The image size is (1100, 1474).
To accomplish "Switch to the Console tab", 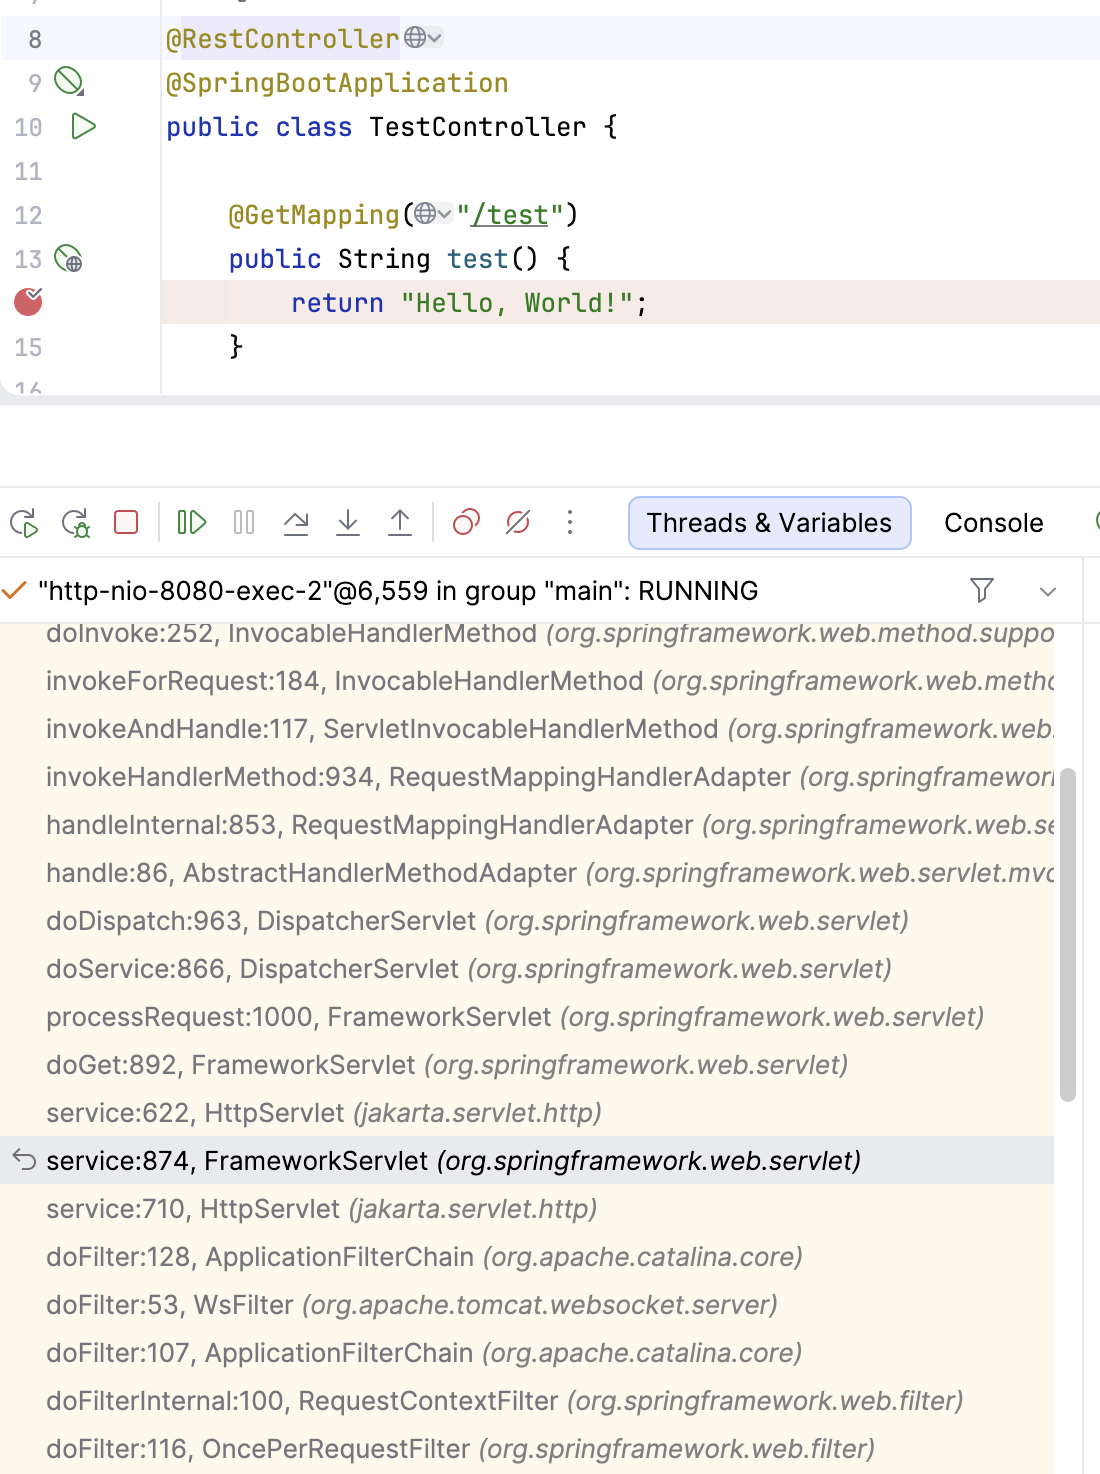I will 993,523.
